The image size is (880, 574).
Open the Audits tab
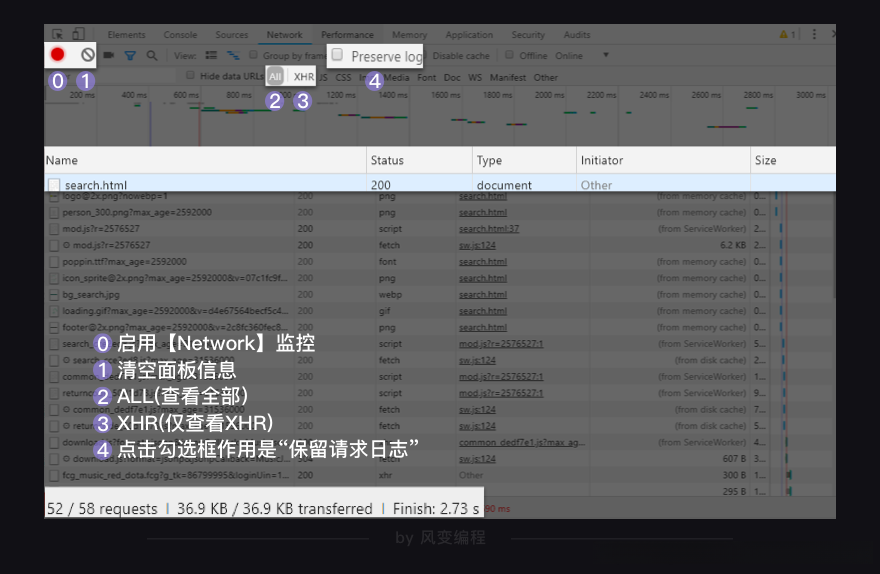577,35
